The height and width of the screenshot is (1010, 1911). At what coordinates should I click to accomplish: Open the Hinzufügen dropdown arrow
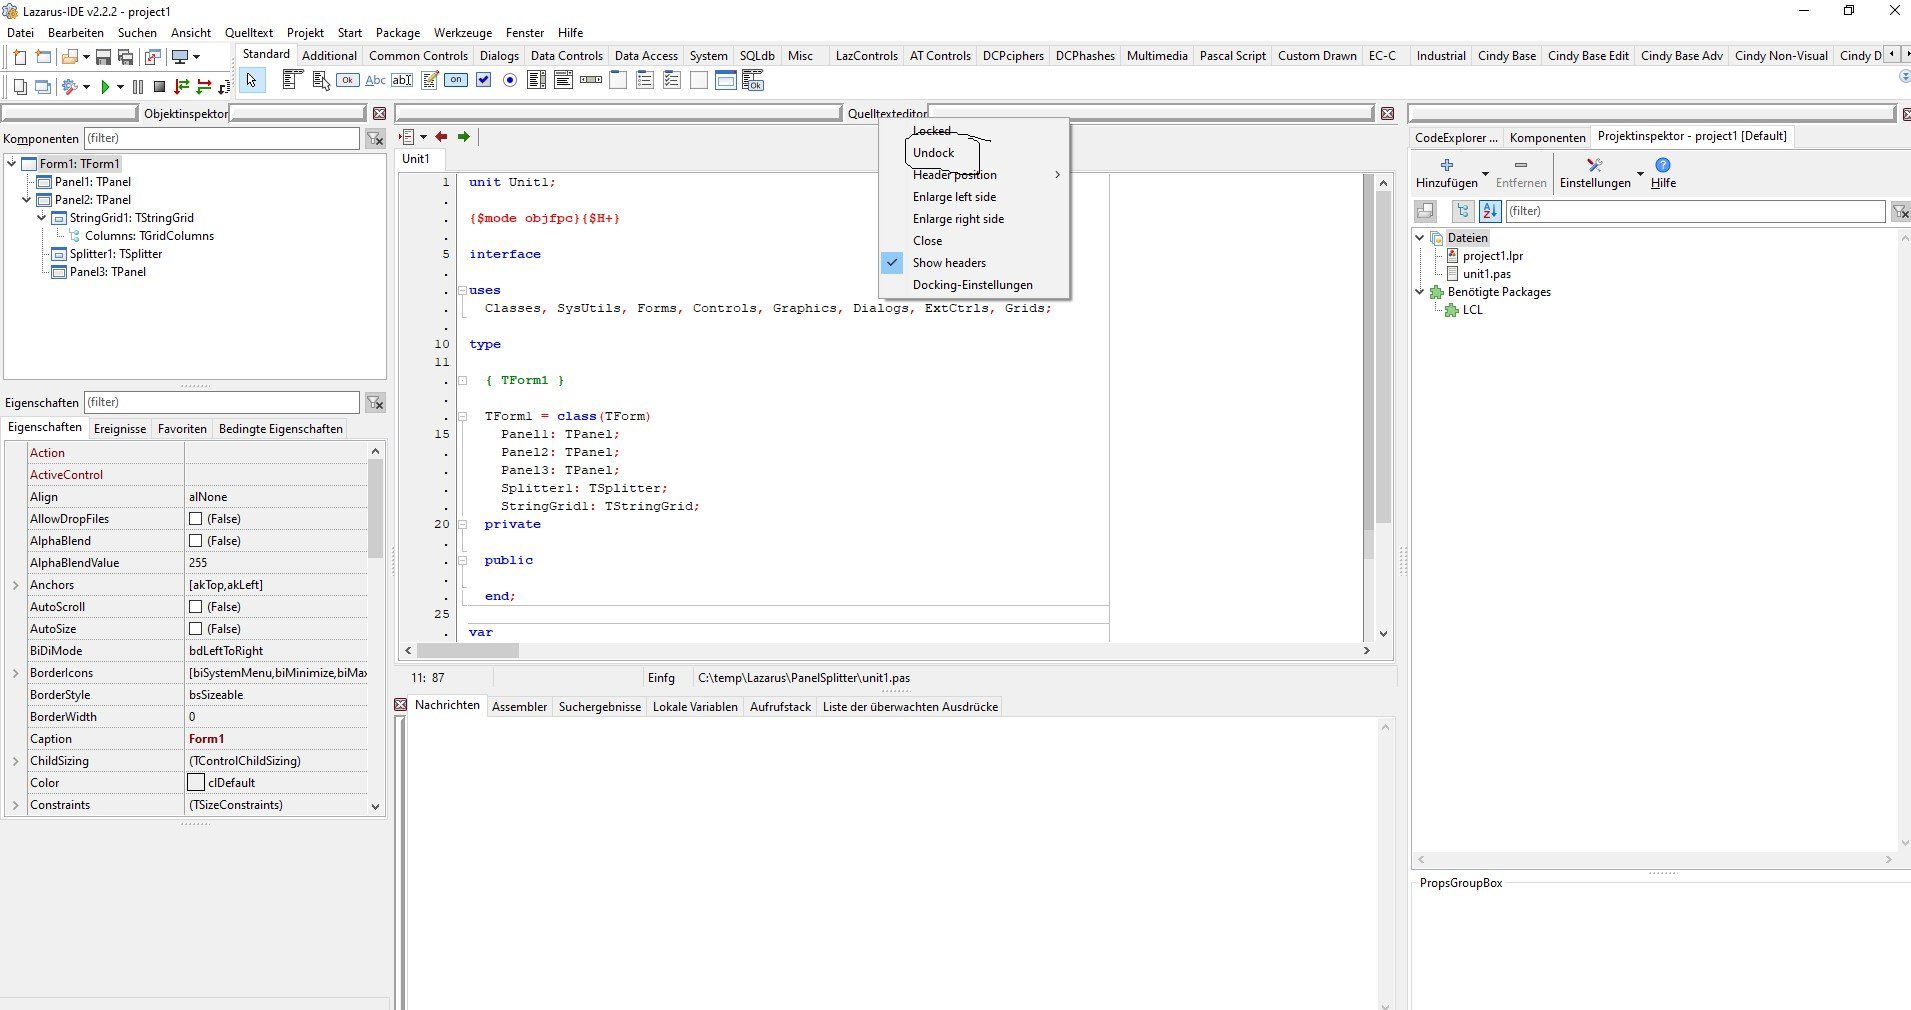pos(1485,173)
